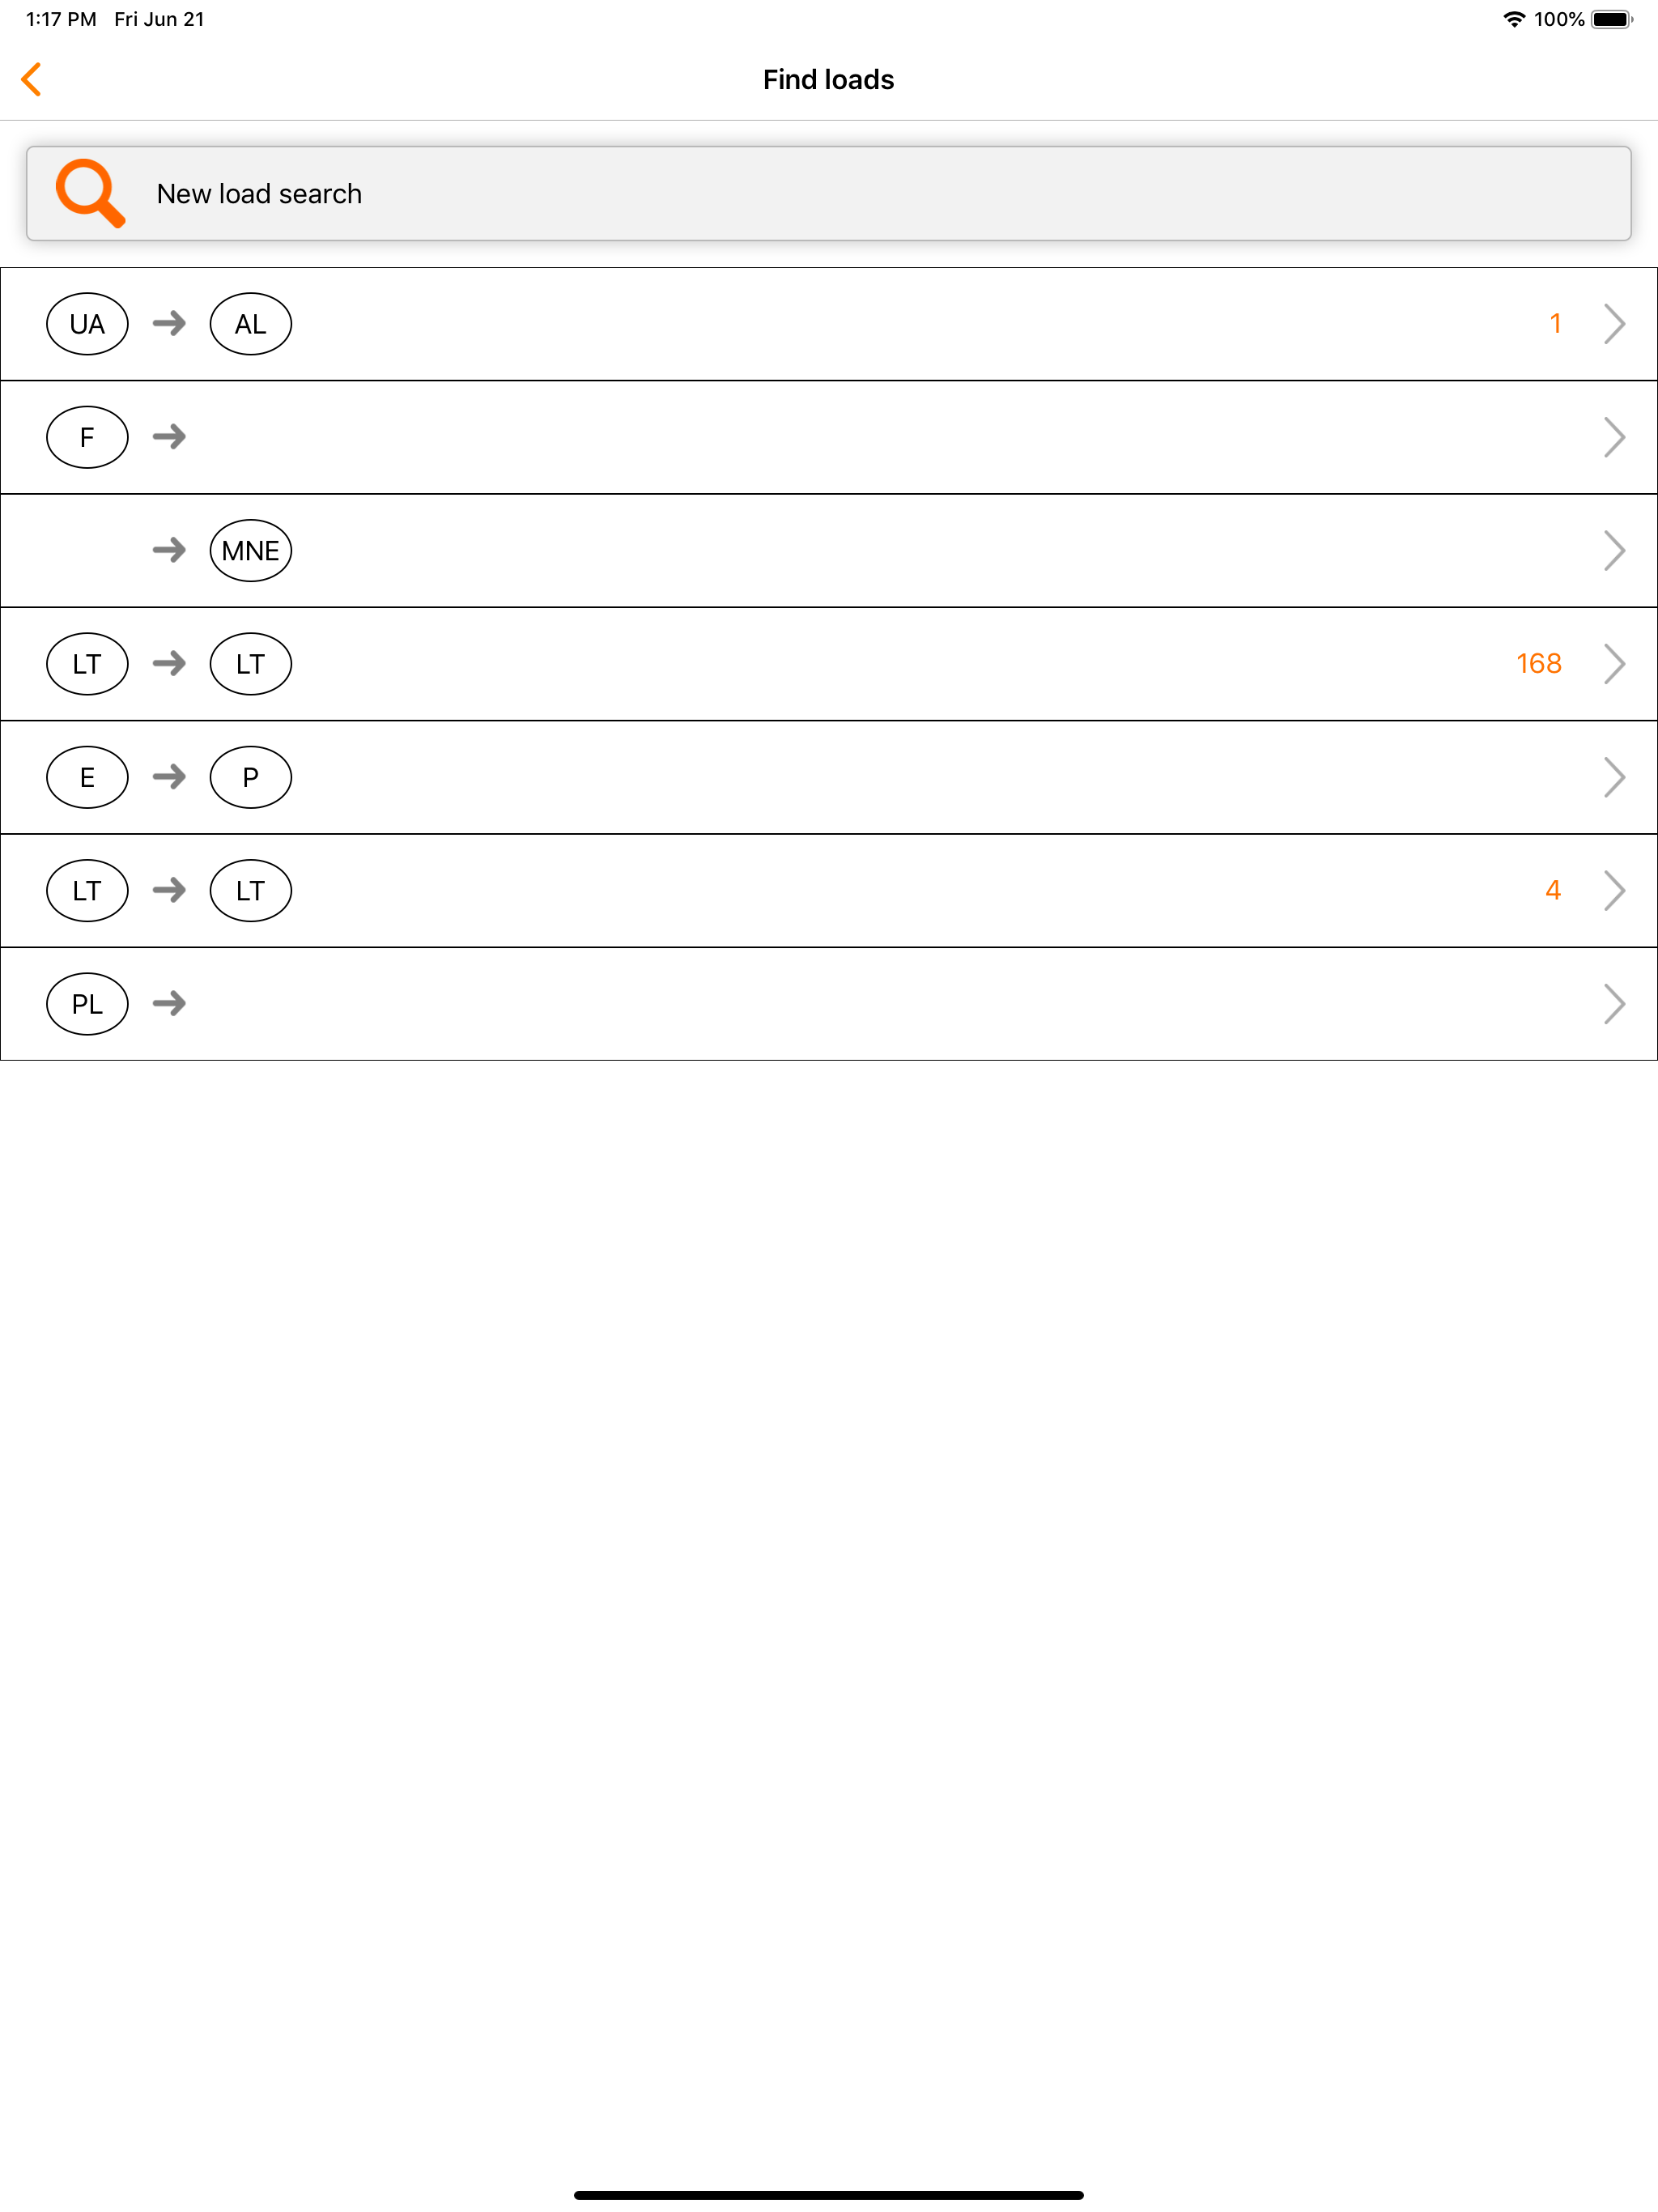Tap the MNE destination badge
The width and height of the screenshot is (1658, 2212).
click(x=250, y=550)
